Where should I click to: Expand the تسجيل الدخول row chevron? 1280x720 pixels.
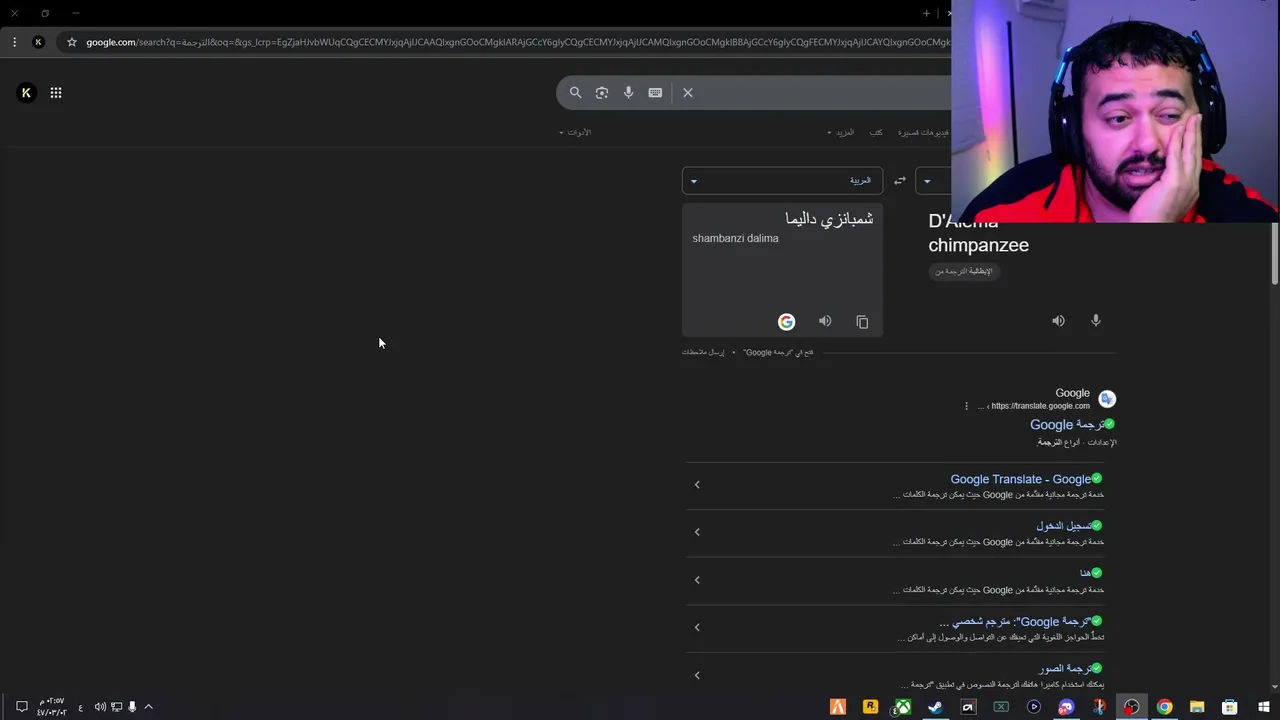(x=697, y=532)
